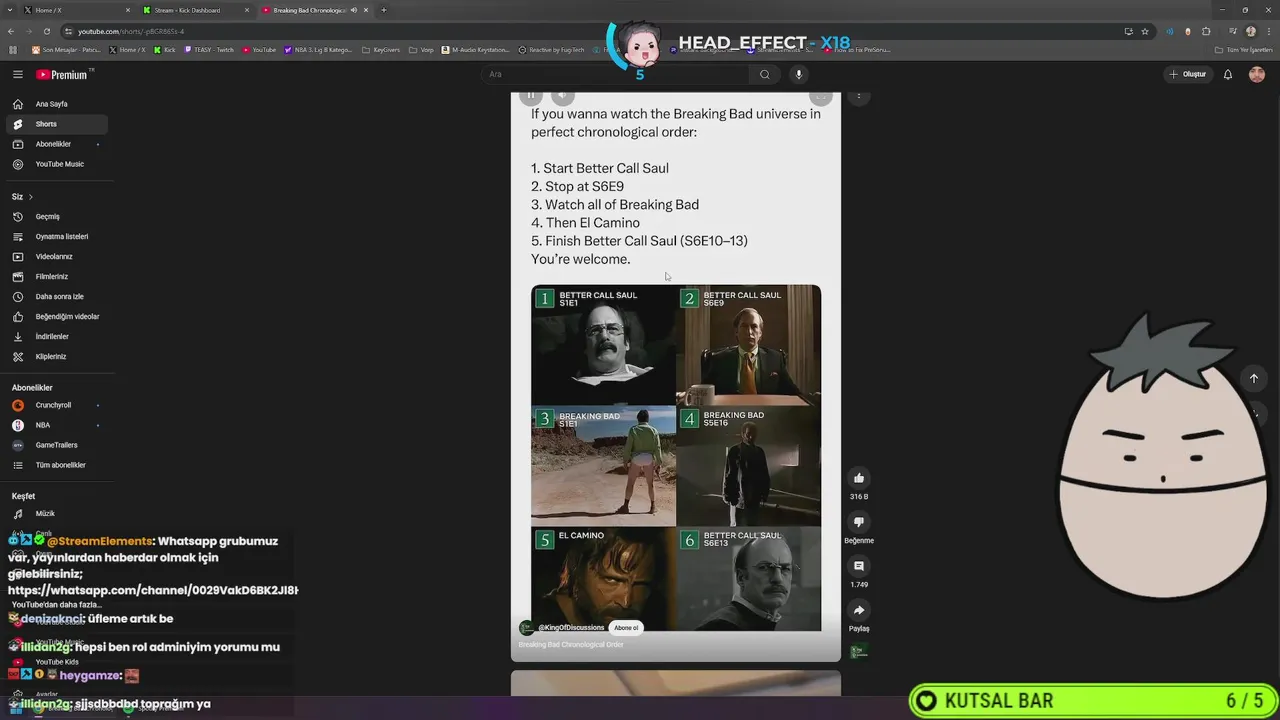This screenshot has width=1280, height=720.
Task: Open the KeyGivers bookmark folder
Action: click(x=381, y=49)
